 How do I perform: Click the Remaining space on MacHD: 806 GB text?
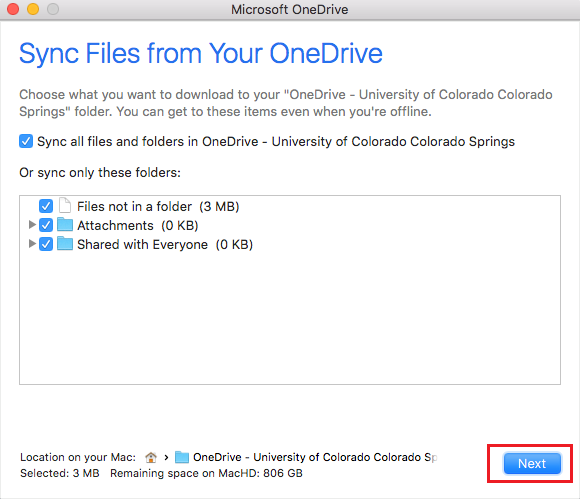coord(206,473)
